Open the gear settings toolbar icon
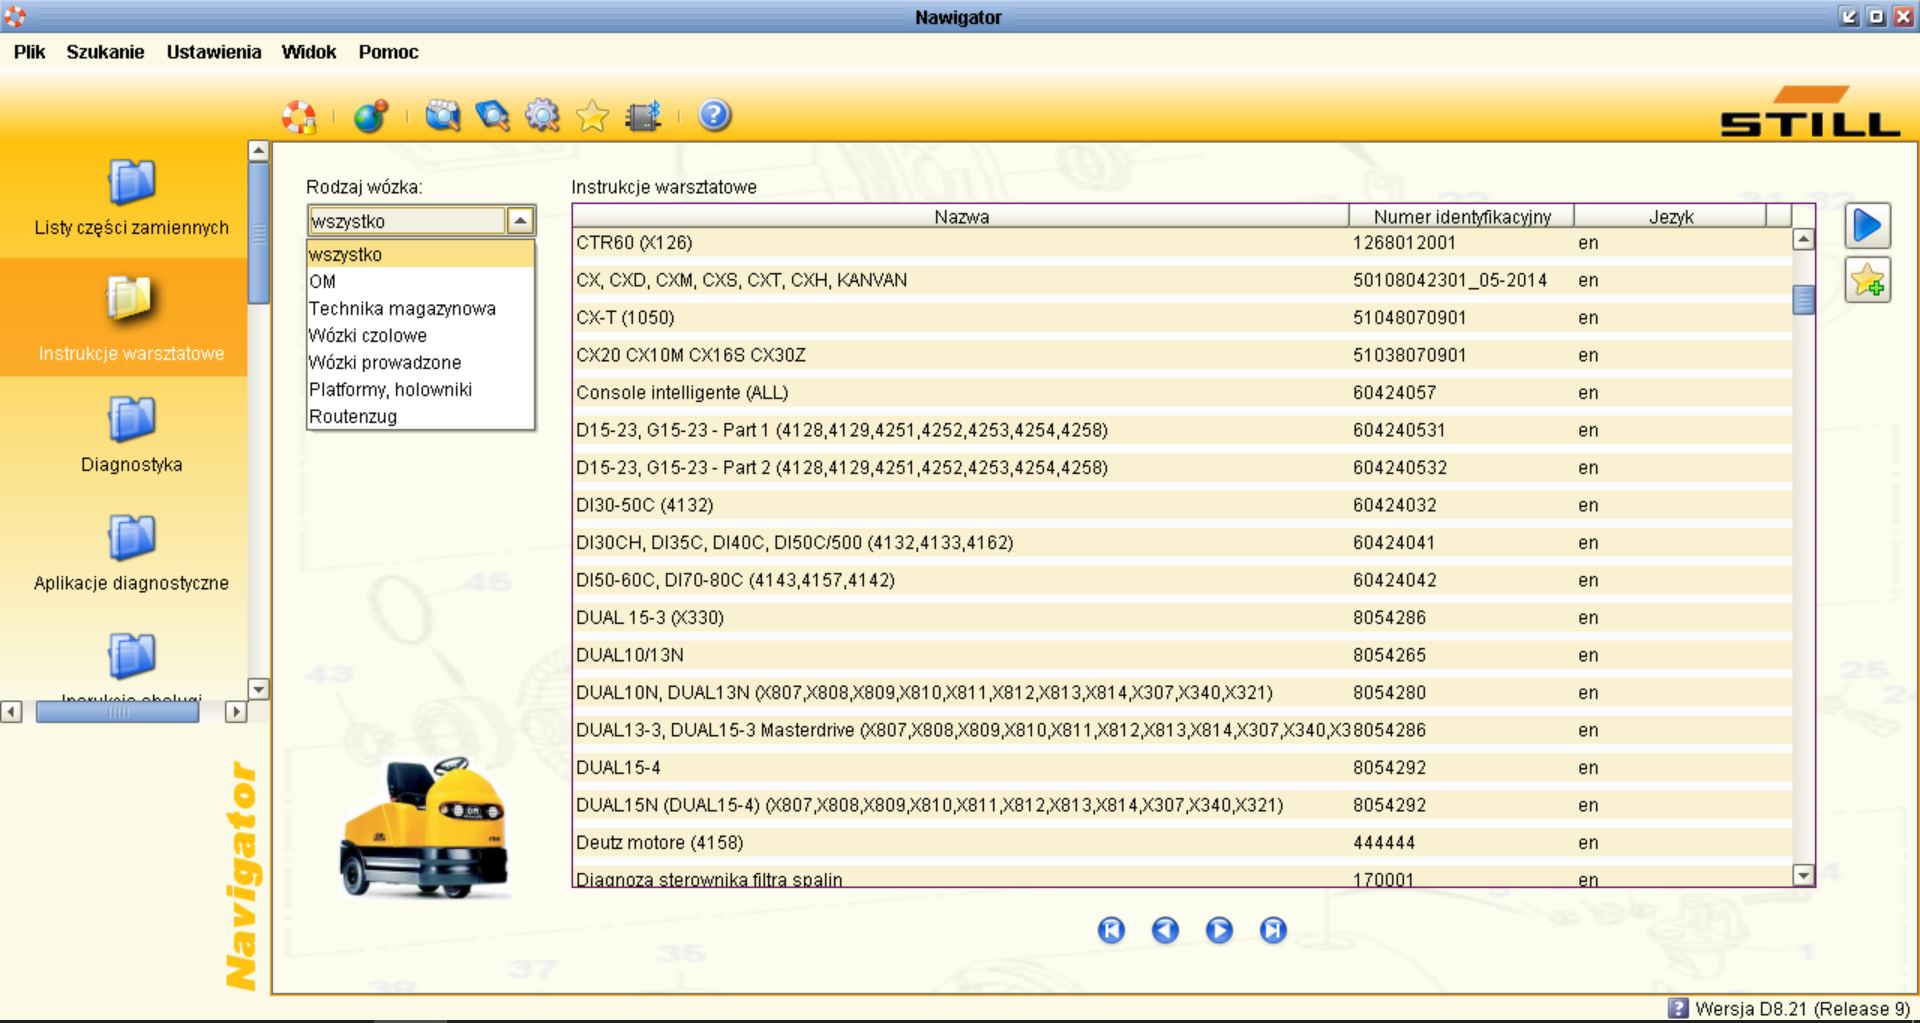The width and height of the screenshot is (1920, 1023). tap(542, 116)
